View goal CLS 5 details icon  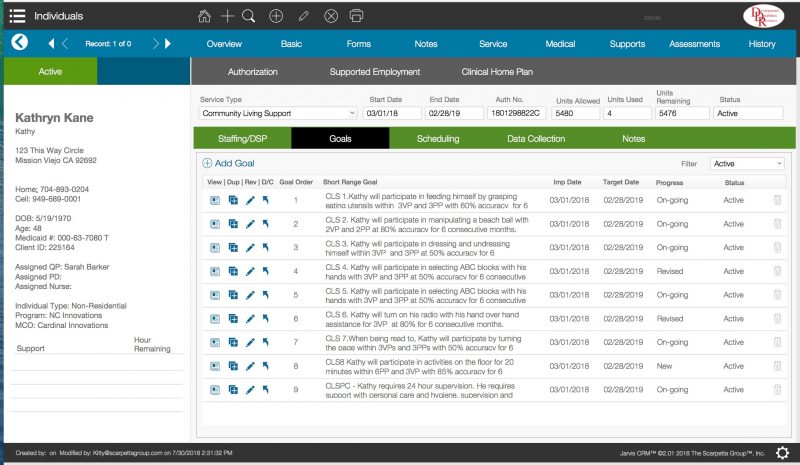click(215, 295)
